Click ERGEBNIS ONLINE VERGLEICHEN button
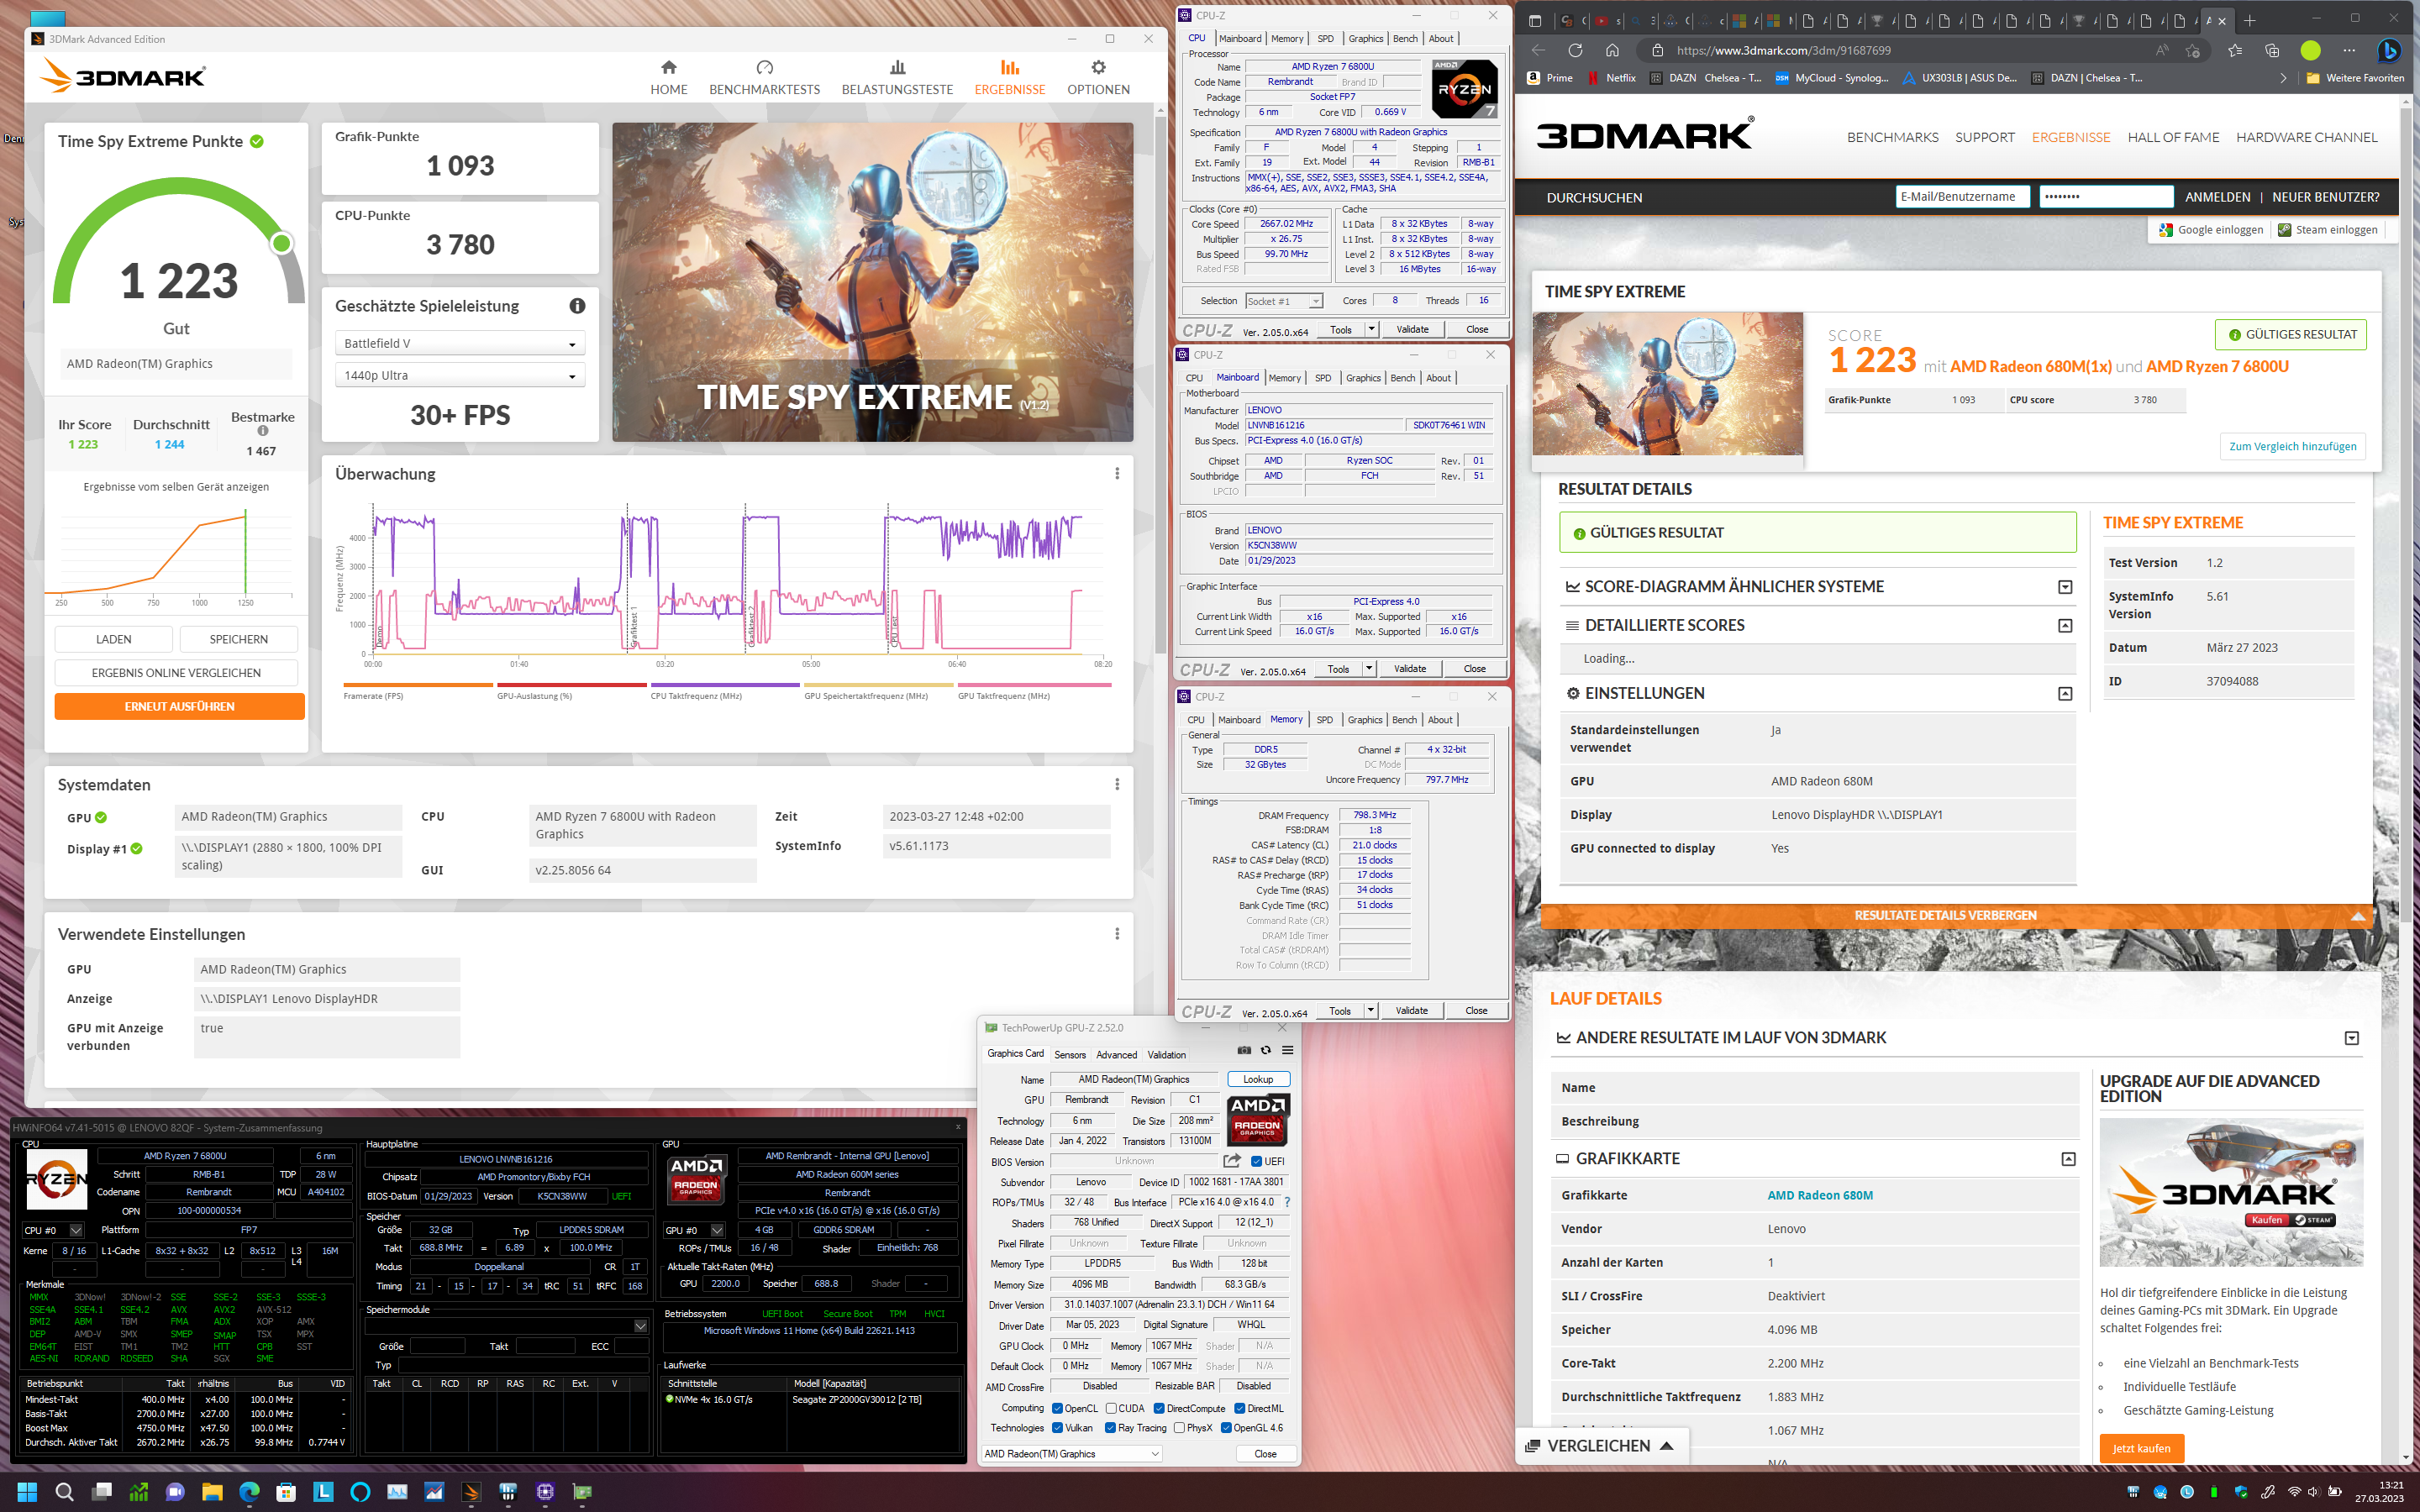This screenshot has width=2420, height=1512. pos(176,673)
